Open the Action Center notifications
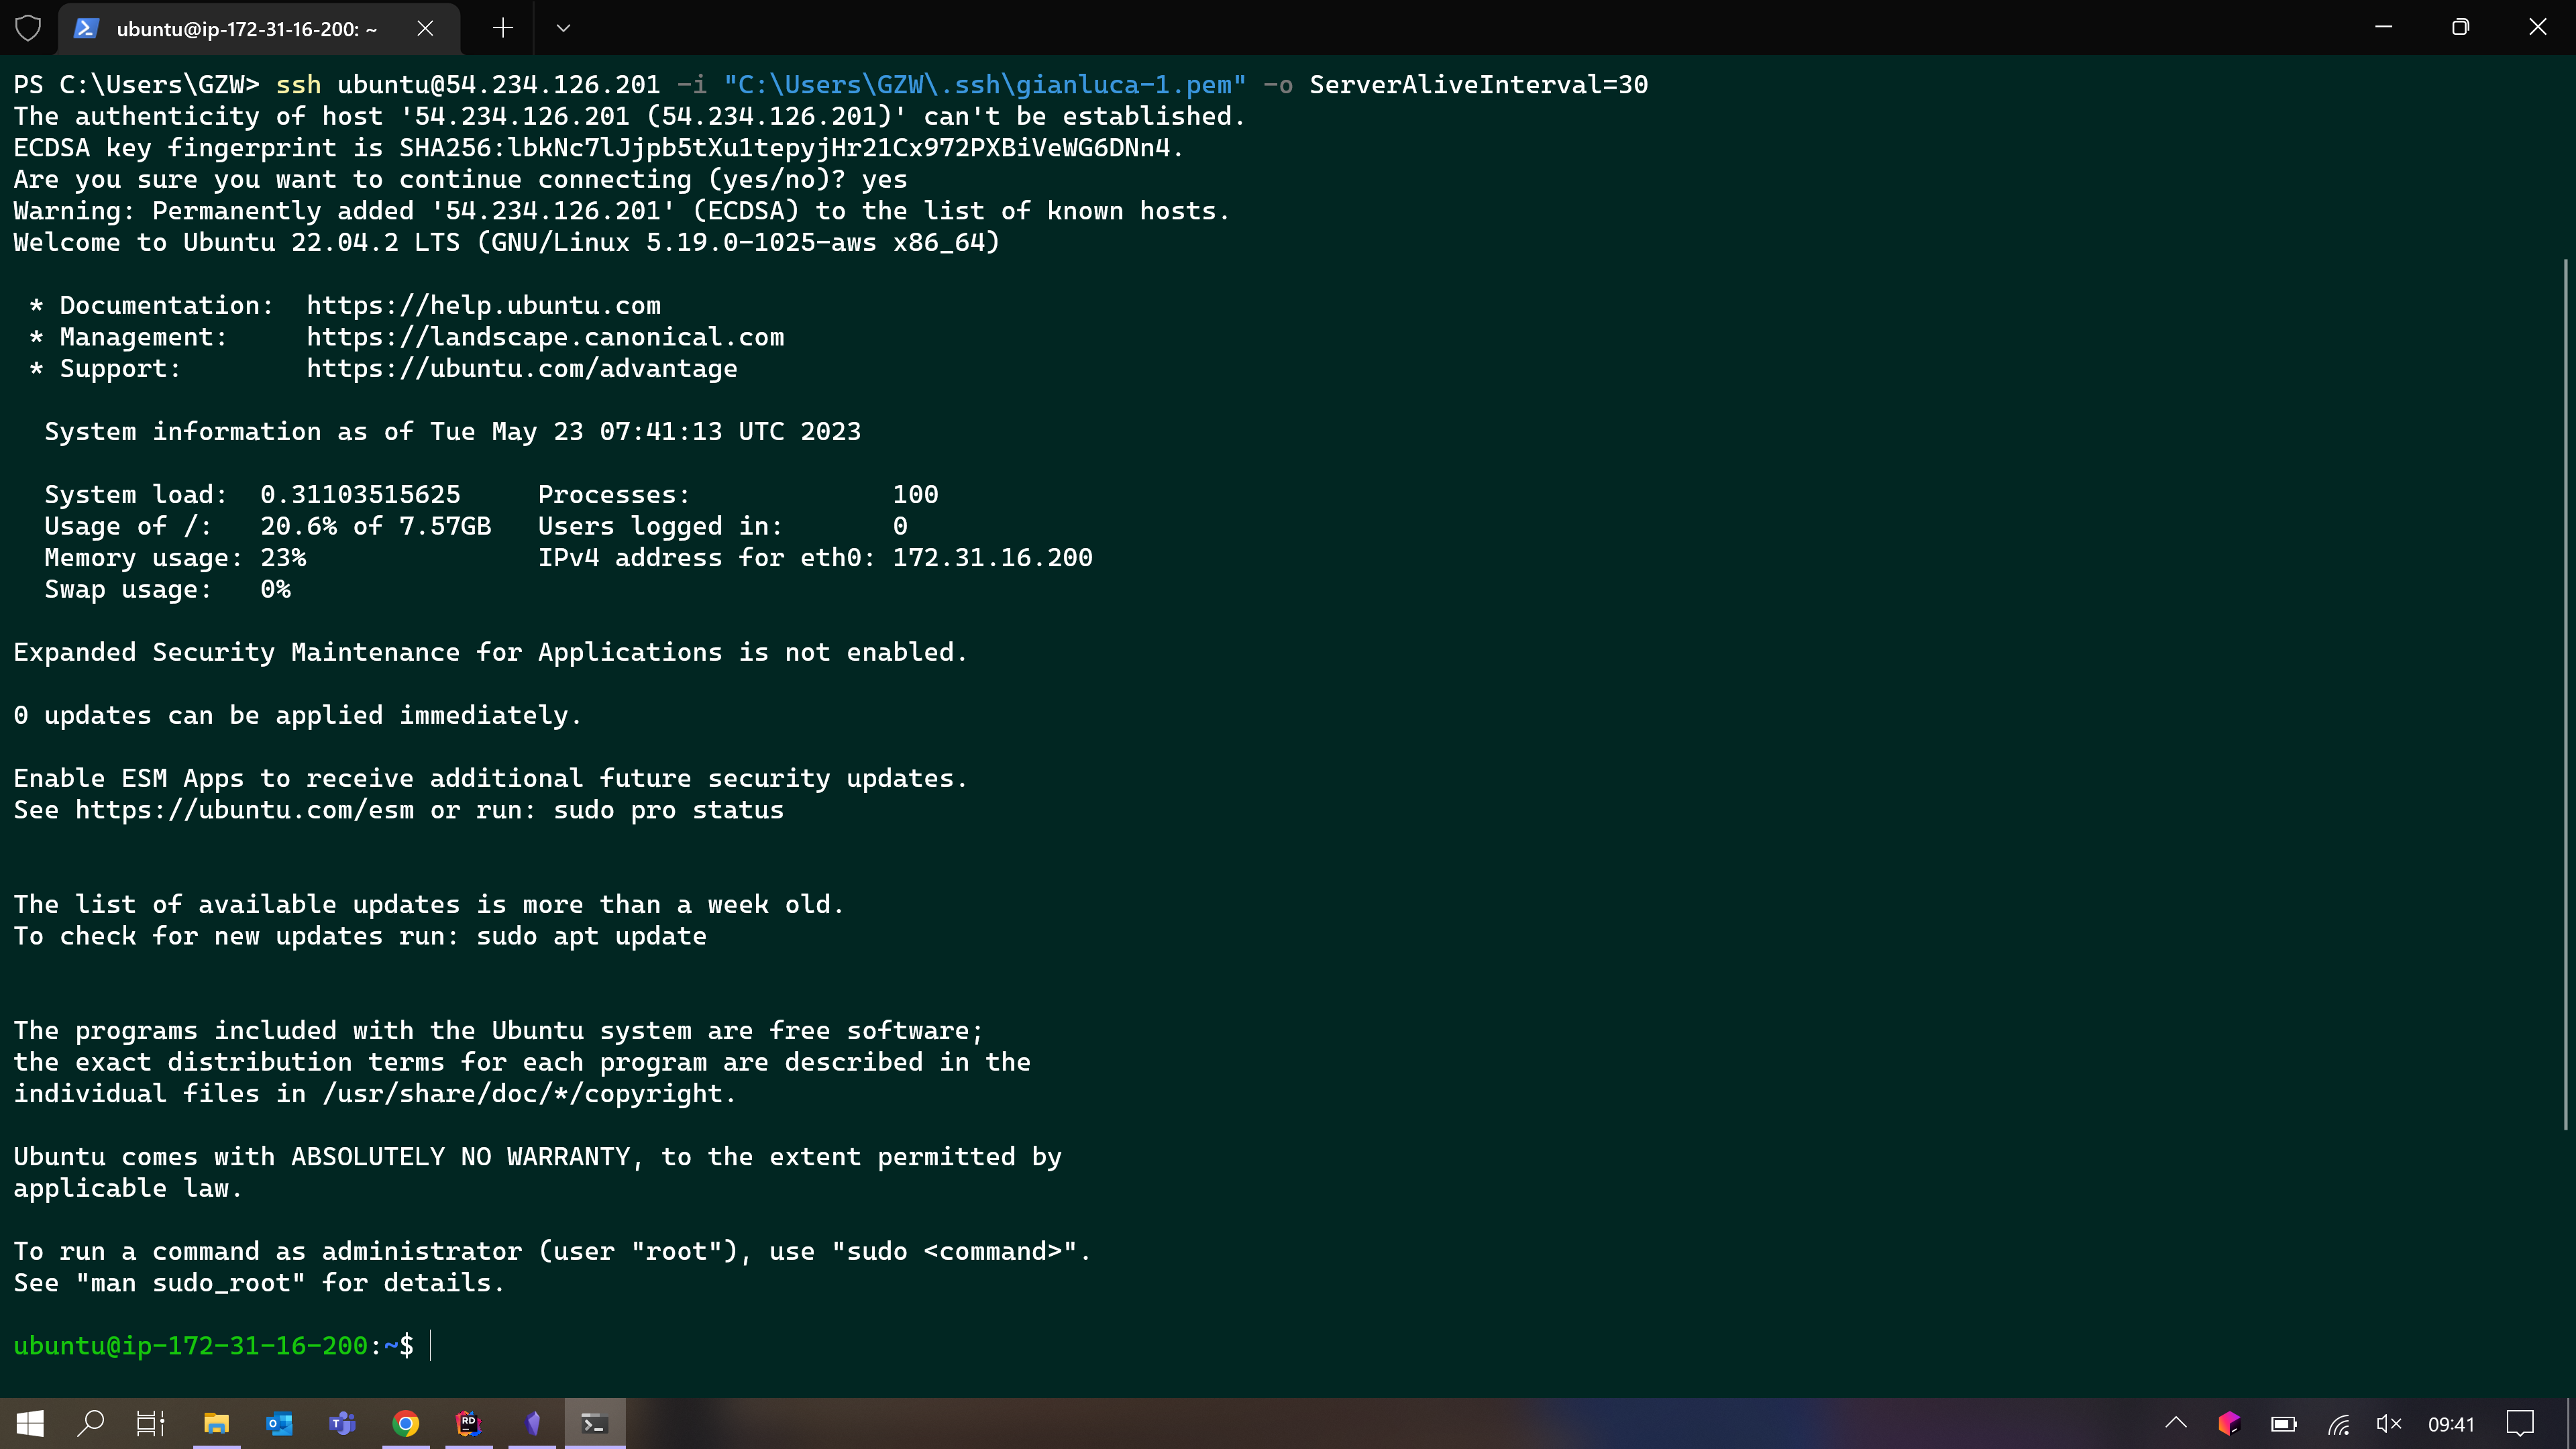Viewport: 2576px width, 1449px height. 2520,1423
